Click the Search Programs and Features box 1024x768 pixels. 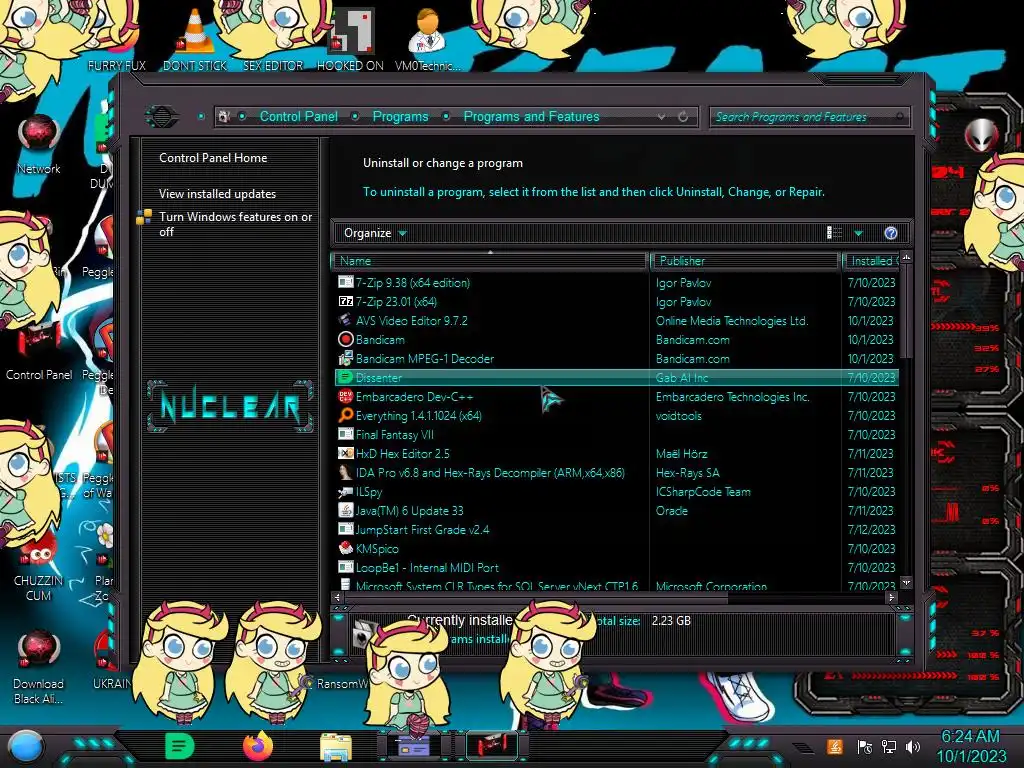tap(808, 117)
